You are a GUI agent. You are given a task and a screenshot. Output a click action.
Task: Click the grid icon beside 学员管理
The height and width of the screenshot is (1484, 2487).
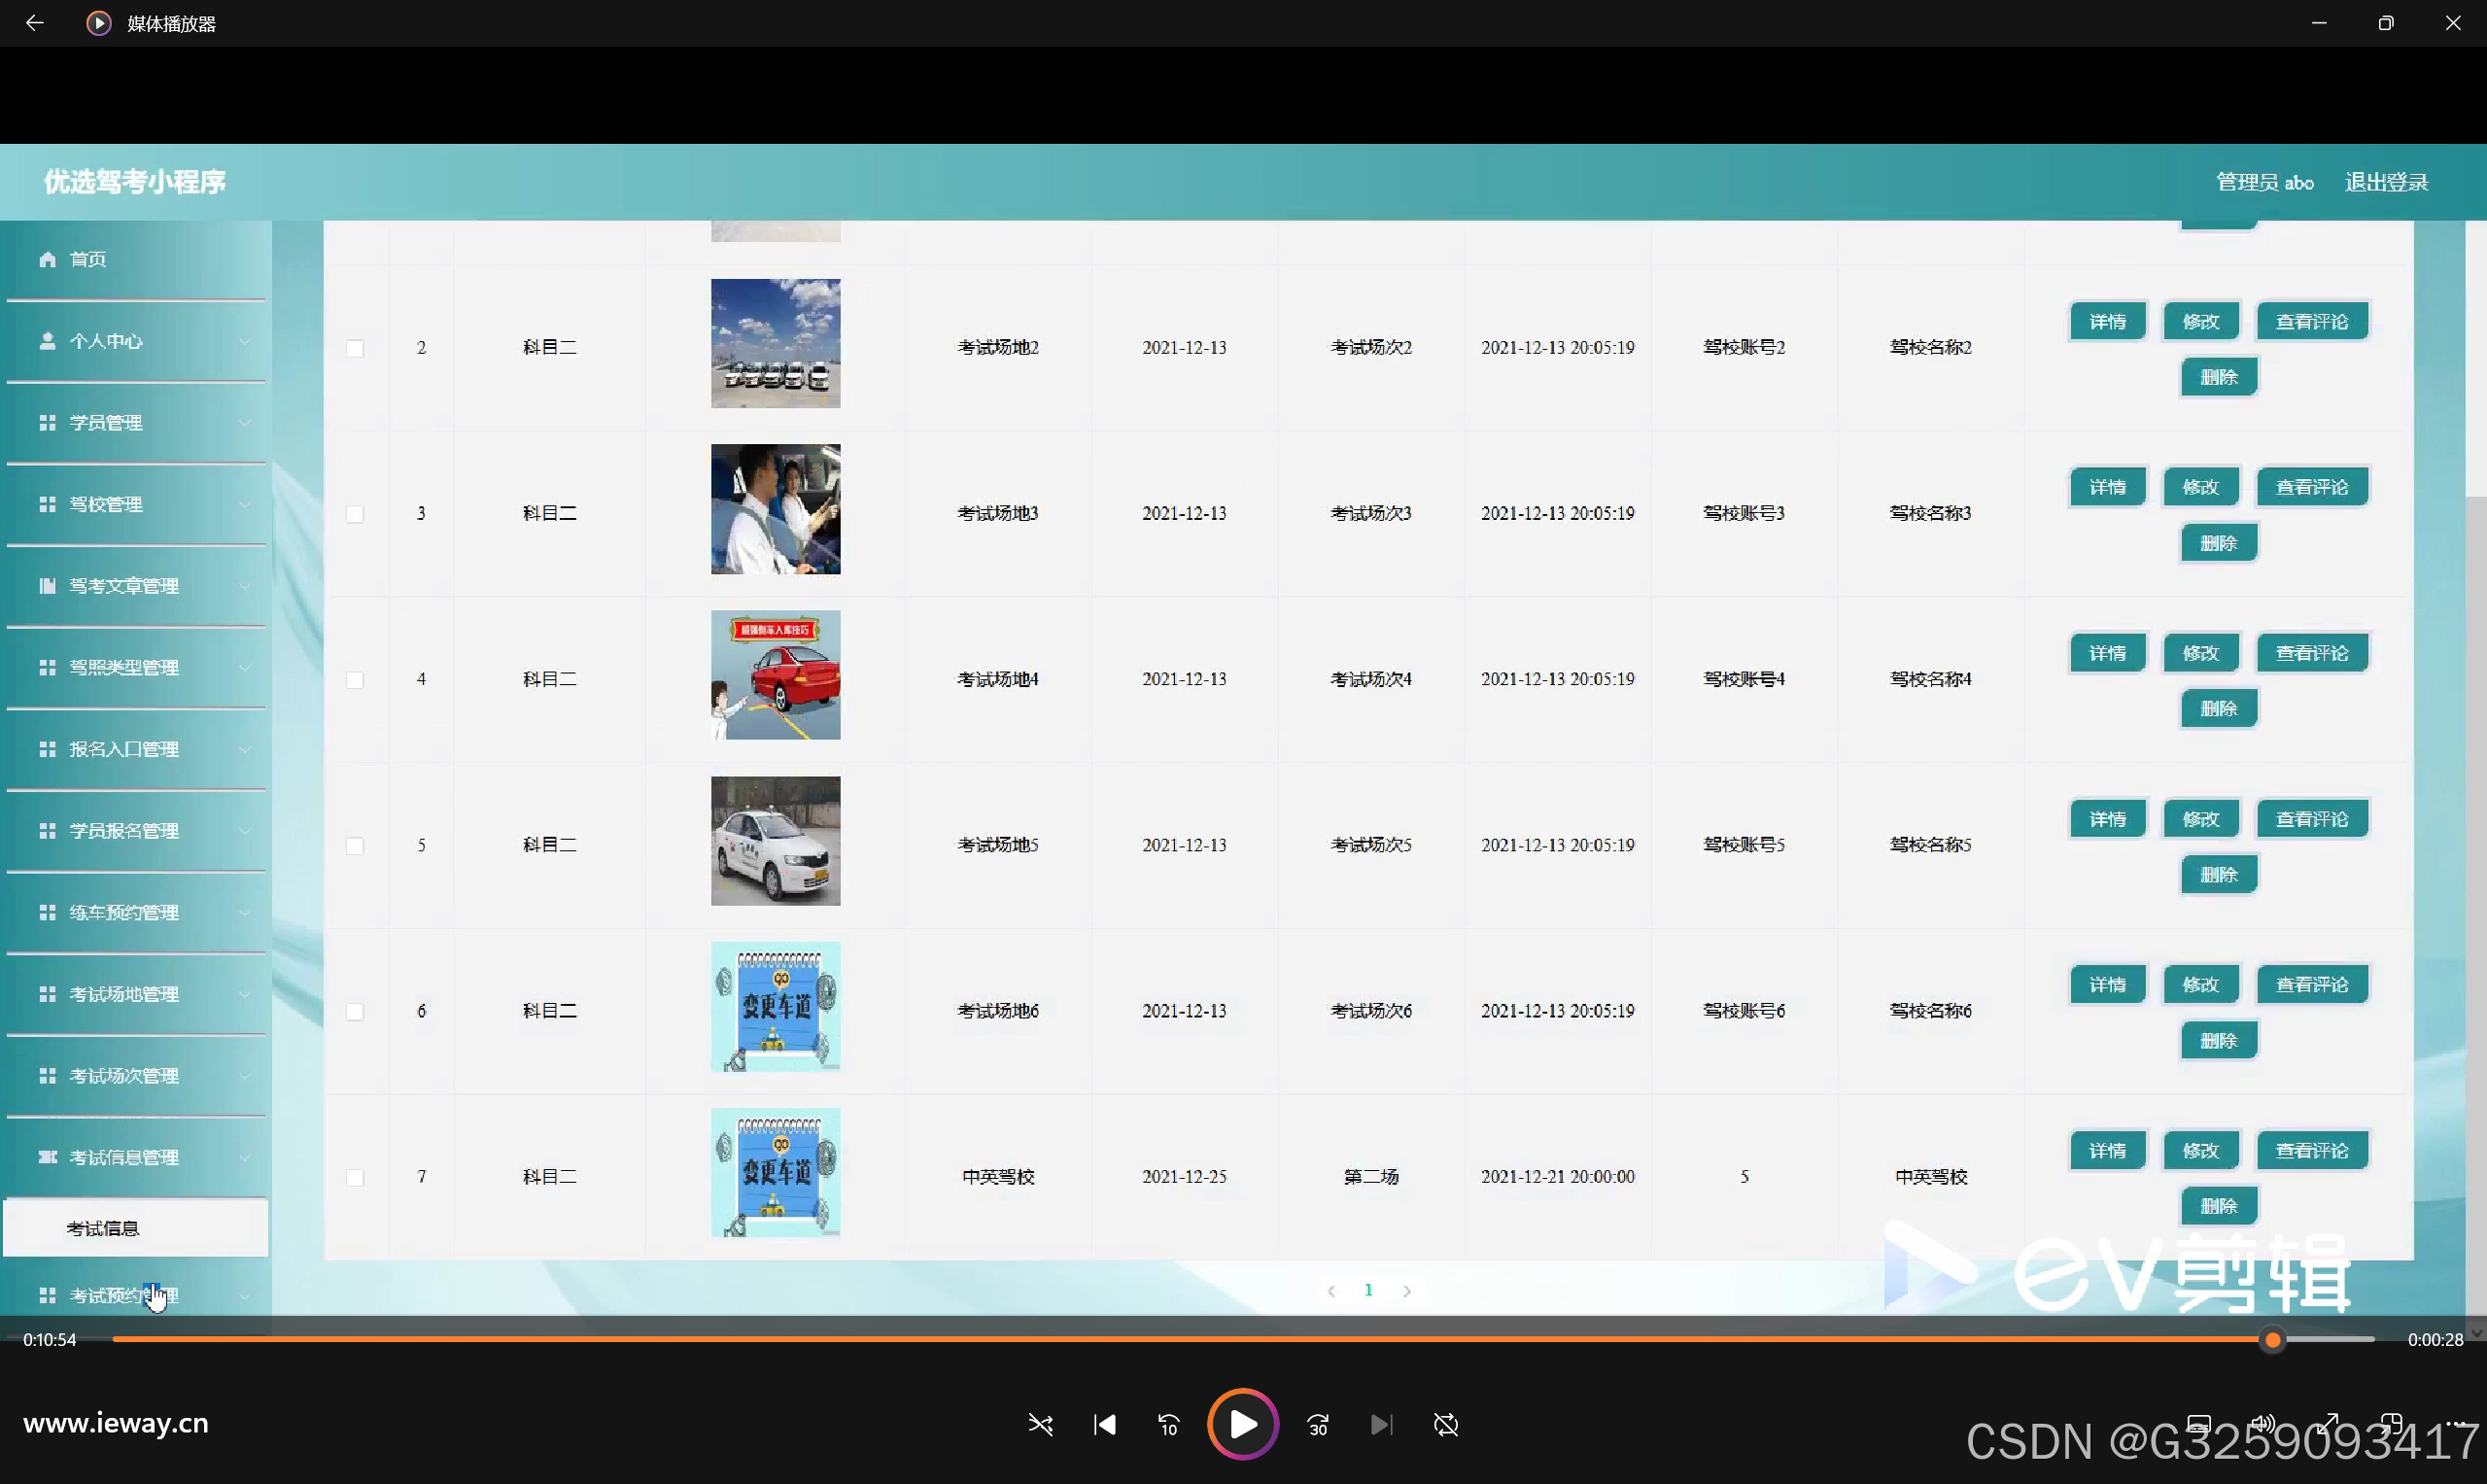pos(47,423)
